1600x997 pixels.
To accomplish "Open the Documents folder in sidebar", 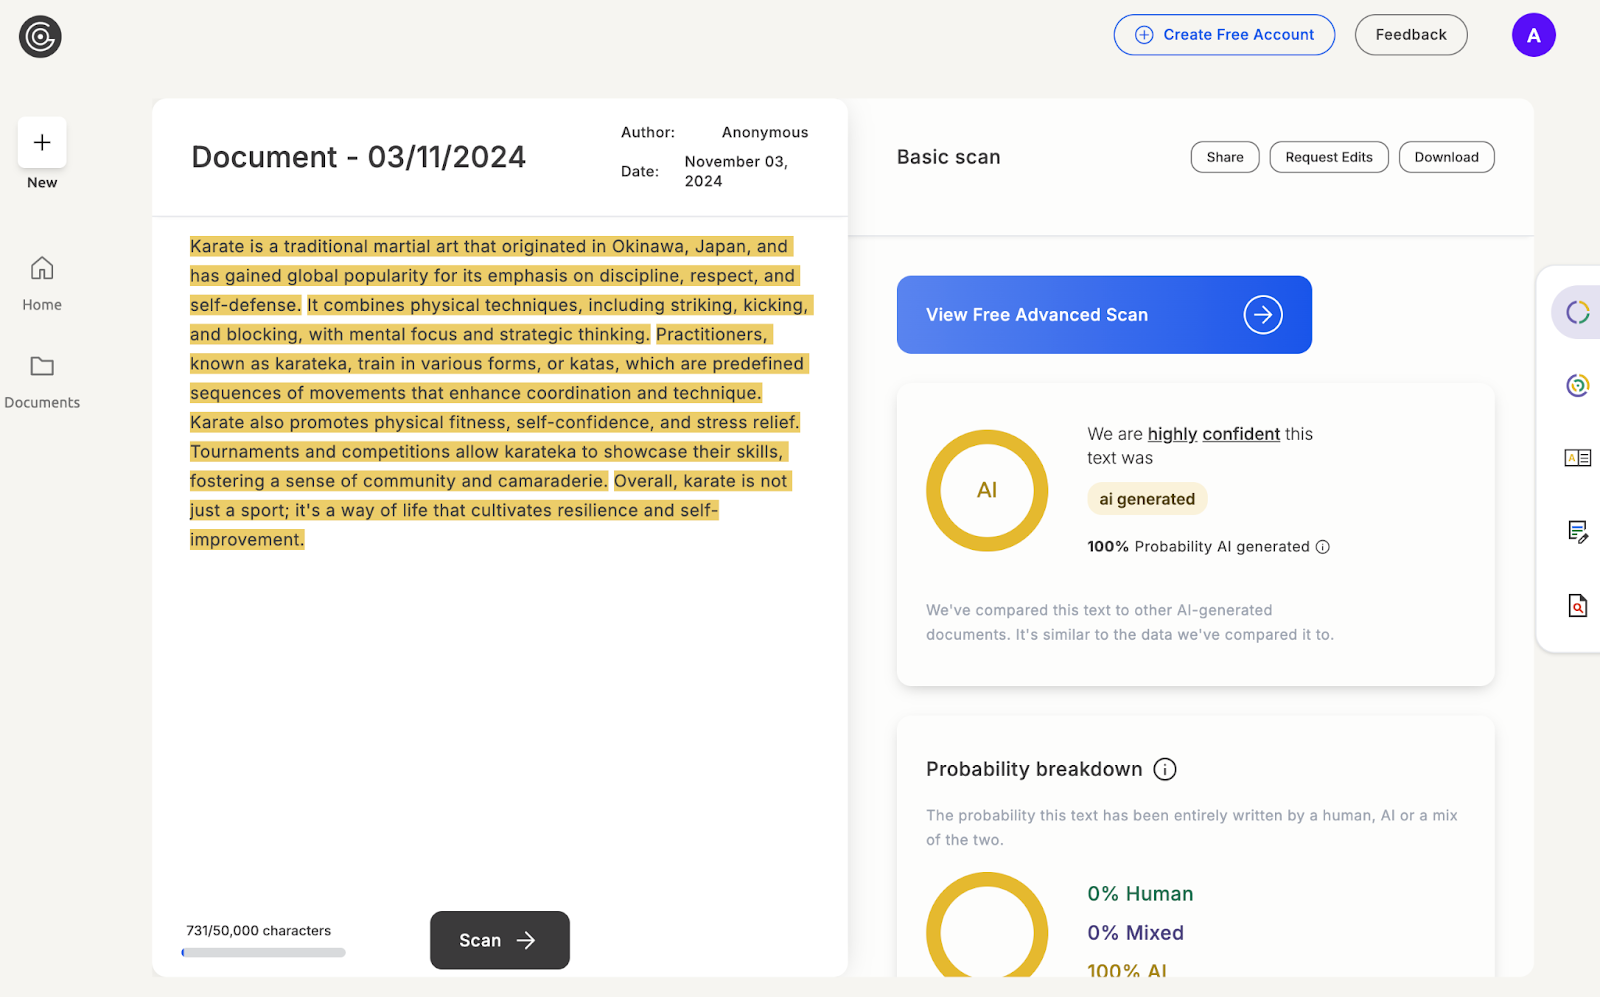I will click(42, 381).
